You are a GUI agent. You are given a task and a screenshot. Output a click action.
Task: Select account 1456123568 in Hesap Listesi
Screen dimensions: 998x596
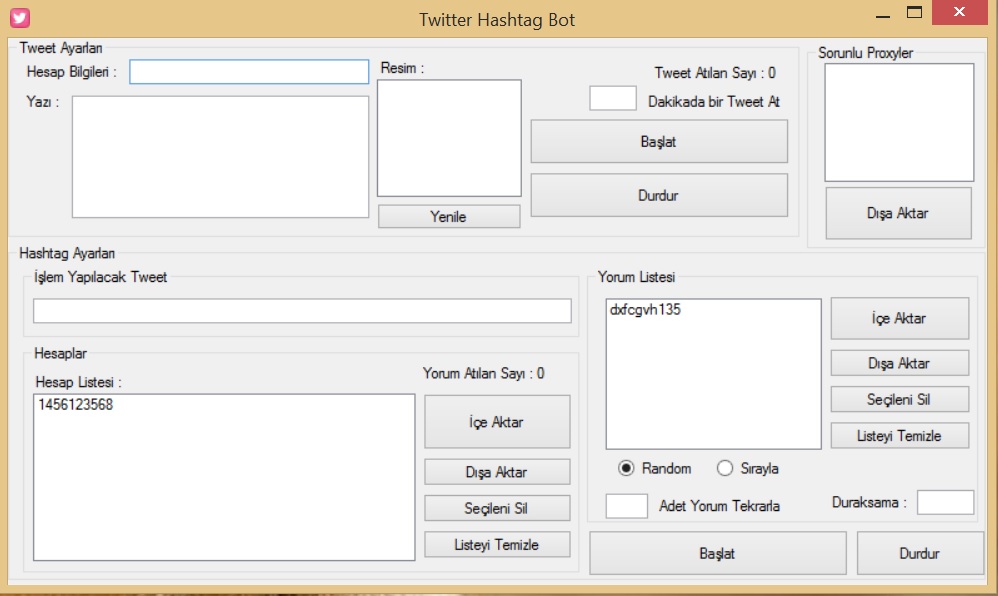[x=76, y=405]
